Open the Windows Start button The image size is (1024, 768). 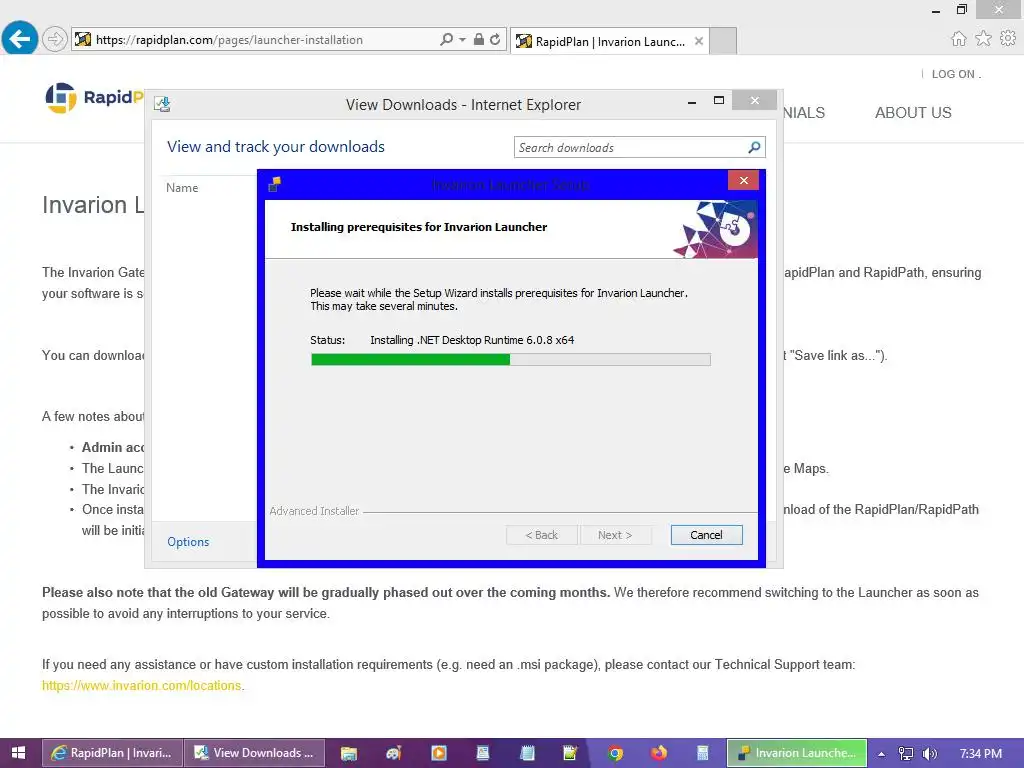click(x=18, y=753)
